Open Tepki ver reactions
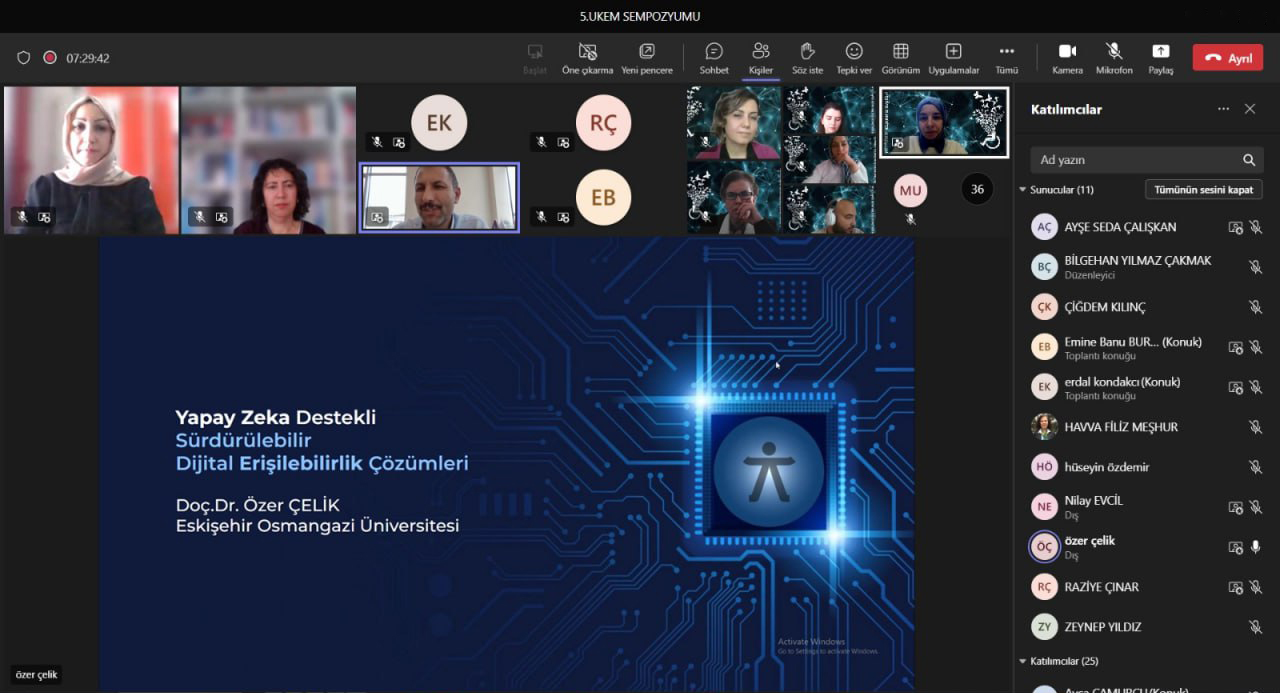This screenshot has width=1280, height=693. tap(853, 58)
